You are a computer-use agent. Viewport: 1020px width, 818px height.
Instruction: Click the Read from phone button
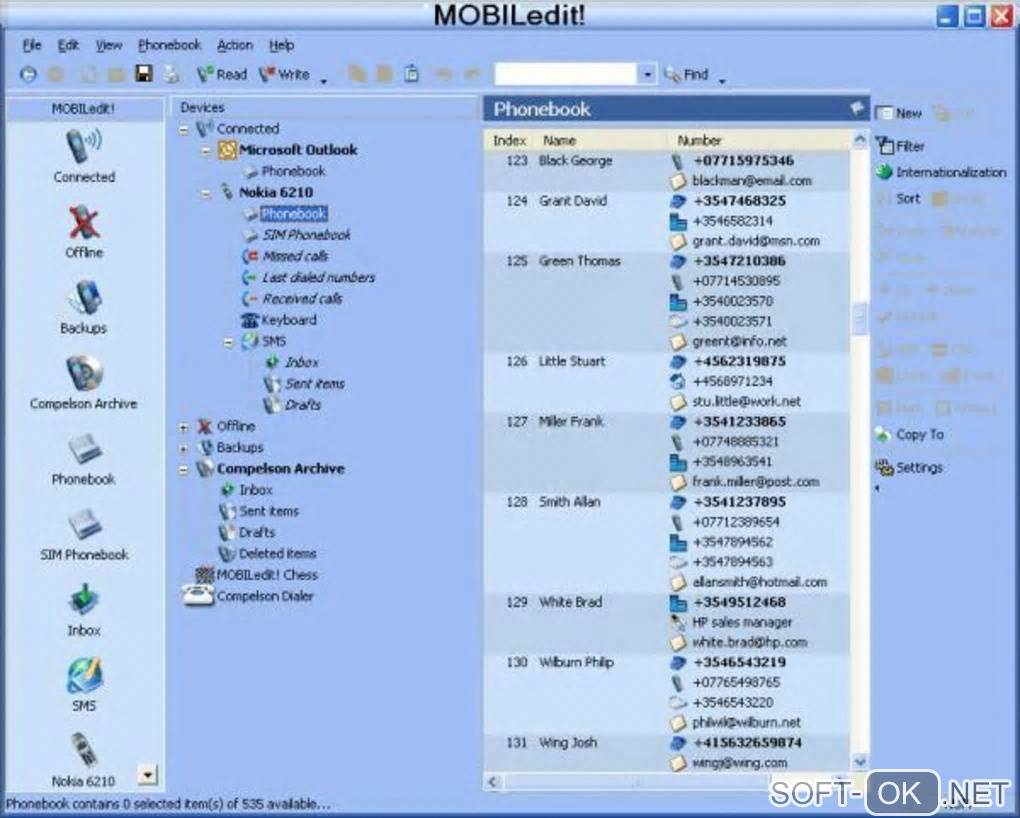(222, 74)
